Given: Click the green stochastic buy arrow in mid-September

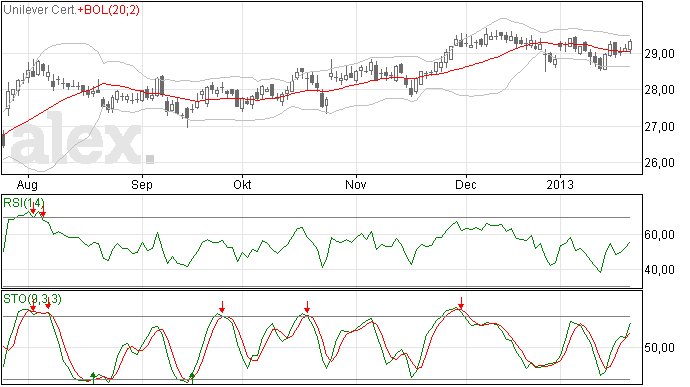Looking at the screenshot, I should pyautogui.click(x=192, y=377).
